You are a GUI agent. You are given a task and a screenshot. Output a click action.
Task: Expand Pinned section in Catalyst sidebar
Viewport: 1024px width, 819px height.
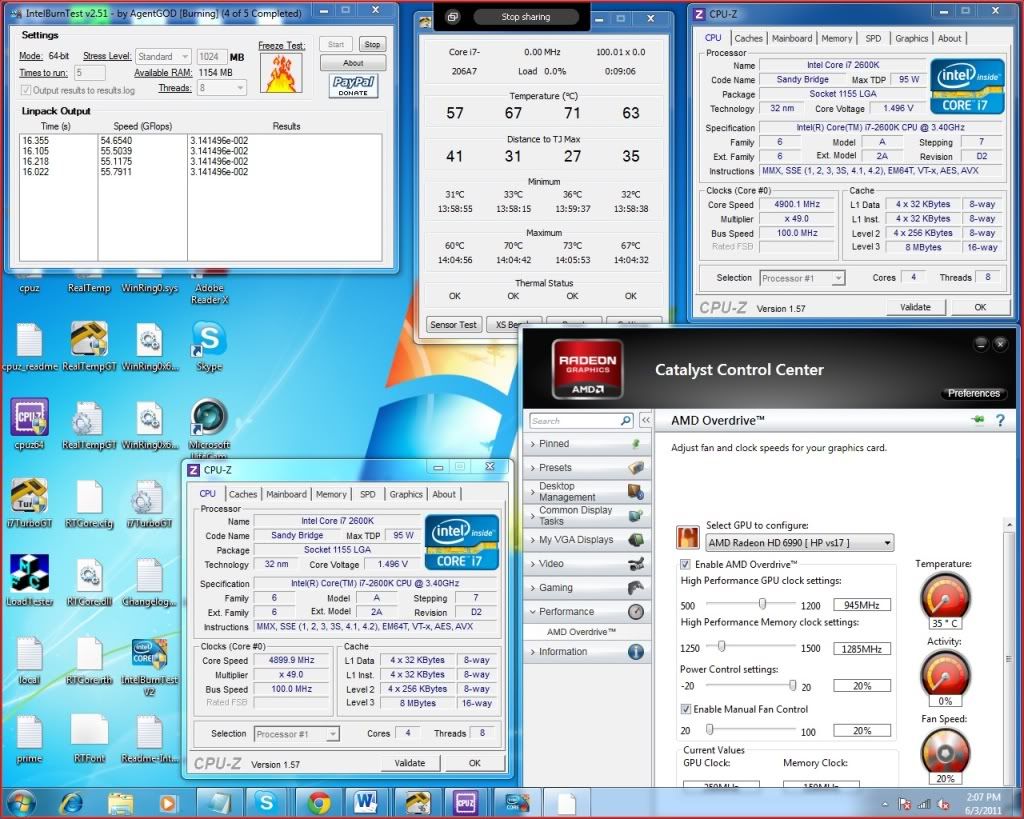pos(586,443)
